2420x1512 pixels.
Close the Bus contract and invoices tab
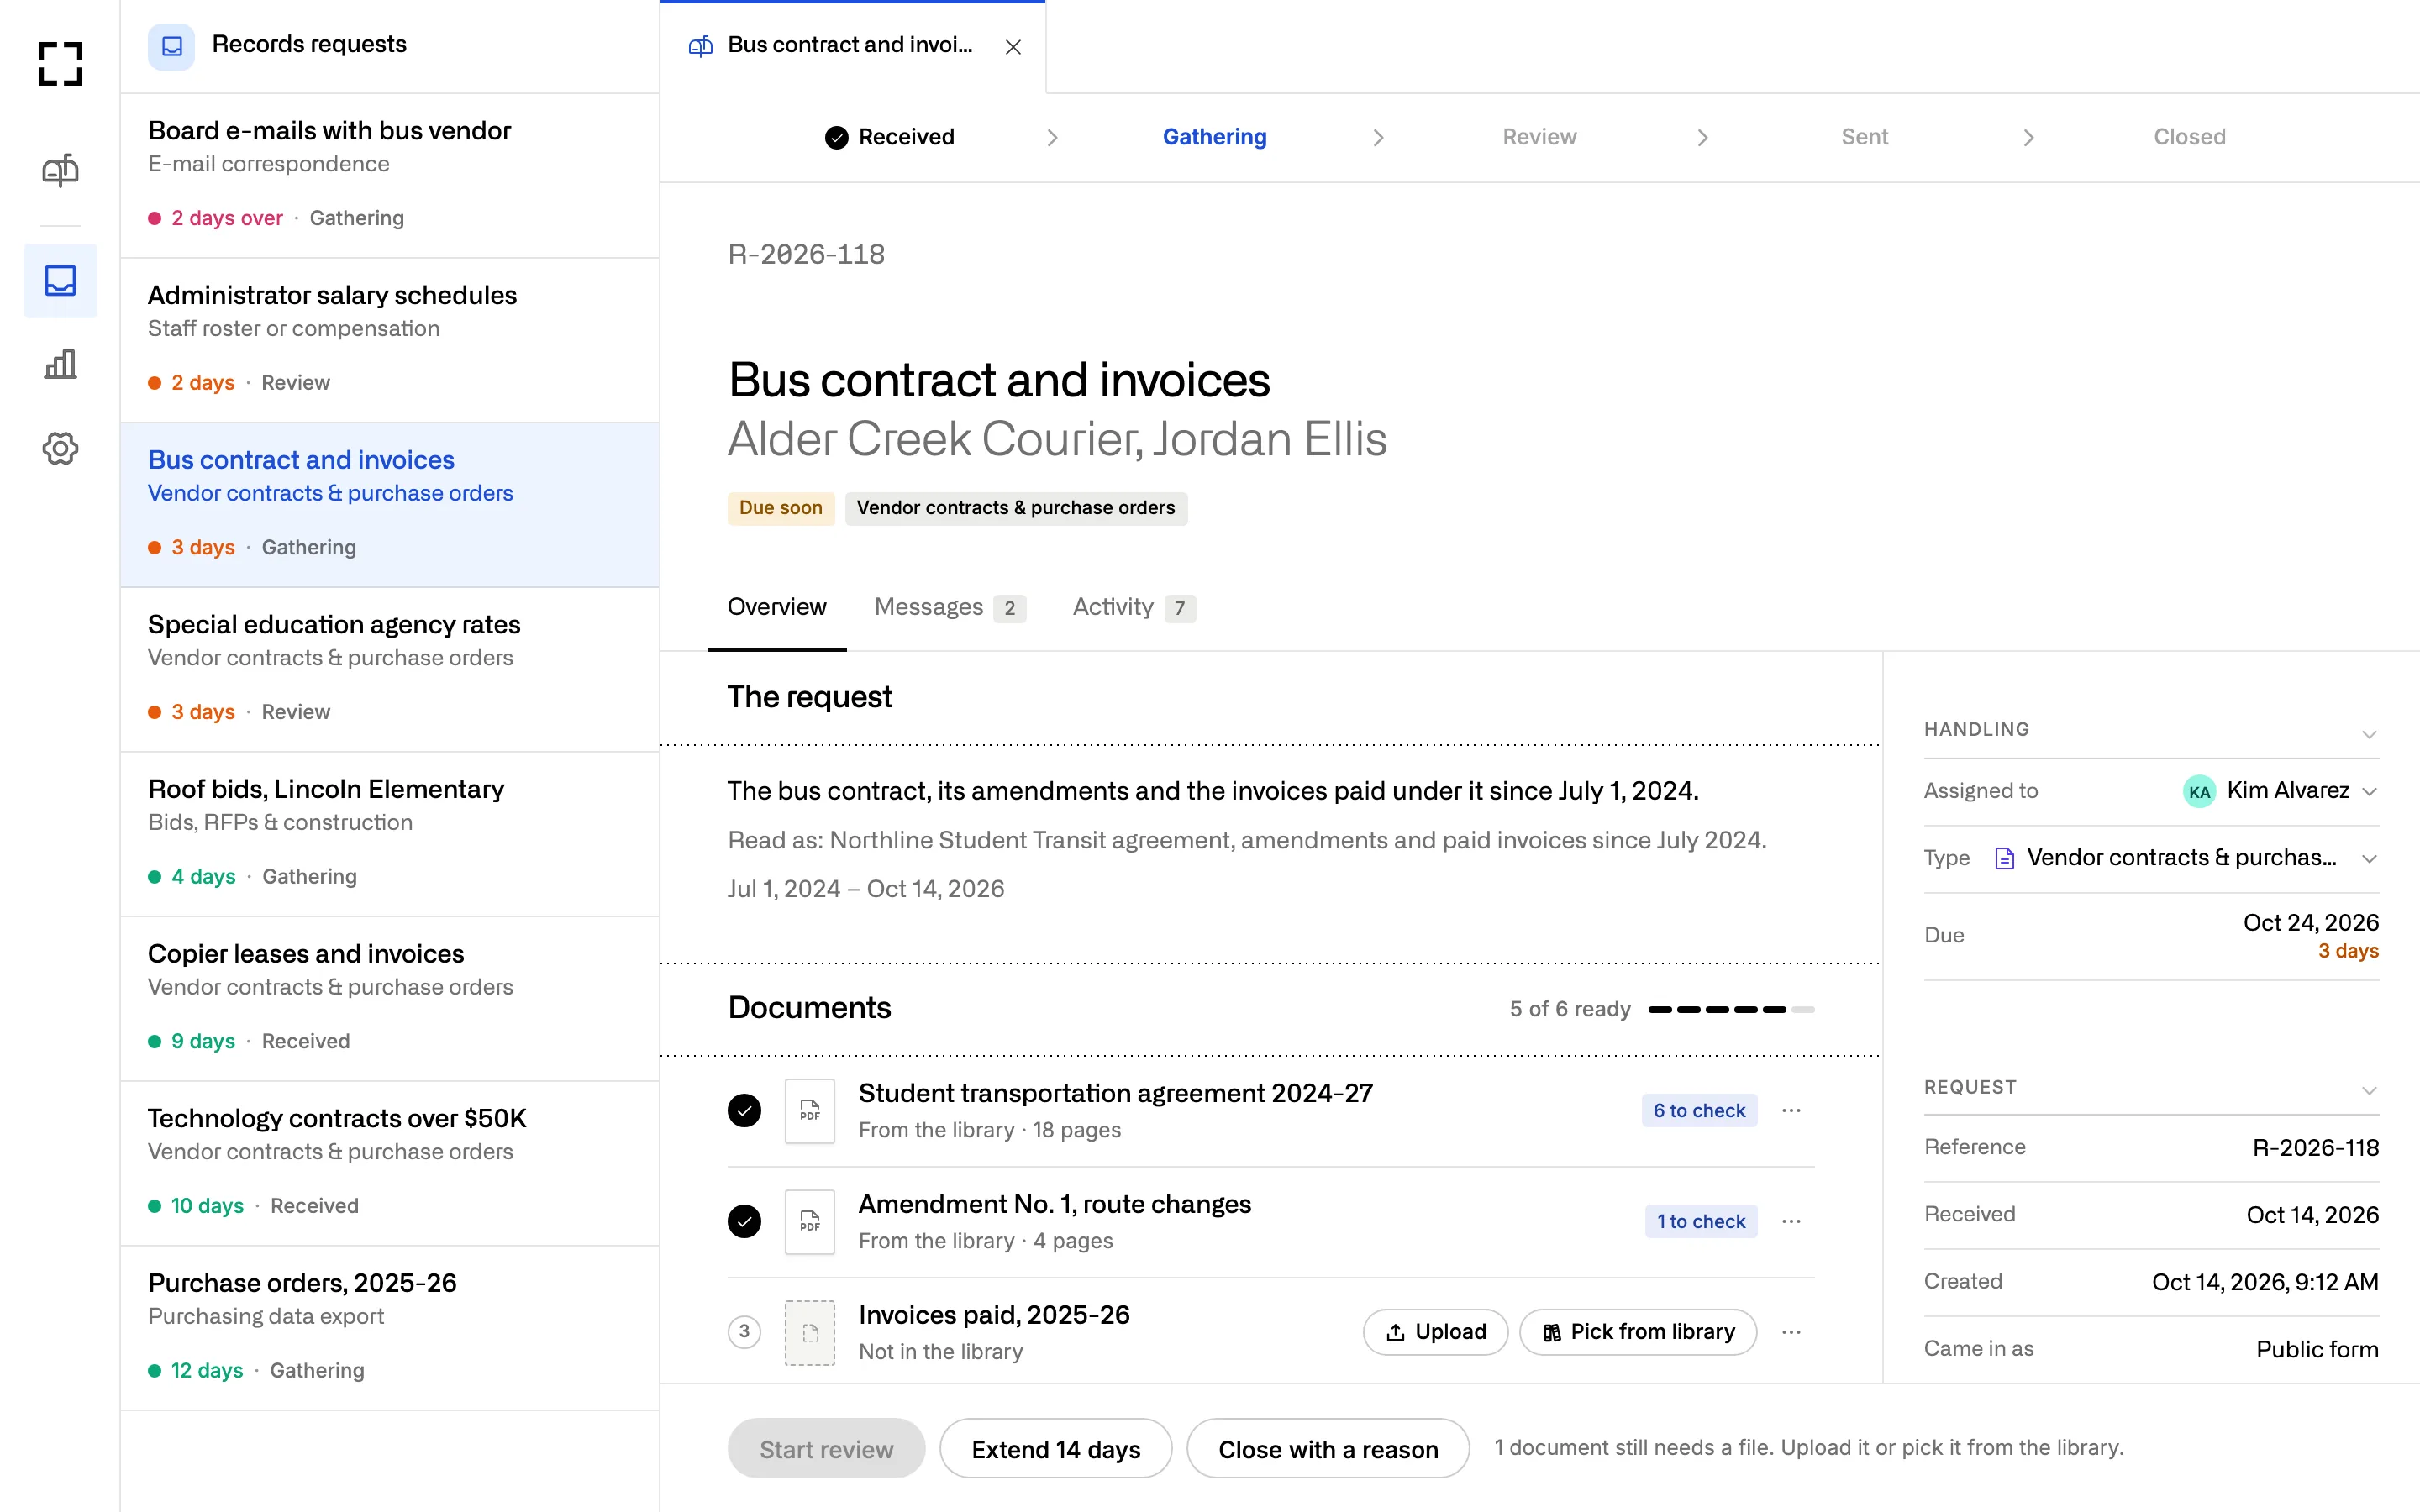pos(1013,47)
